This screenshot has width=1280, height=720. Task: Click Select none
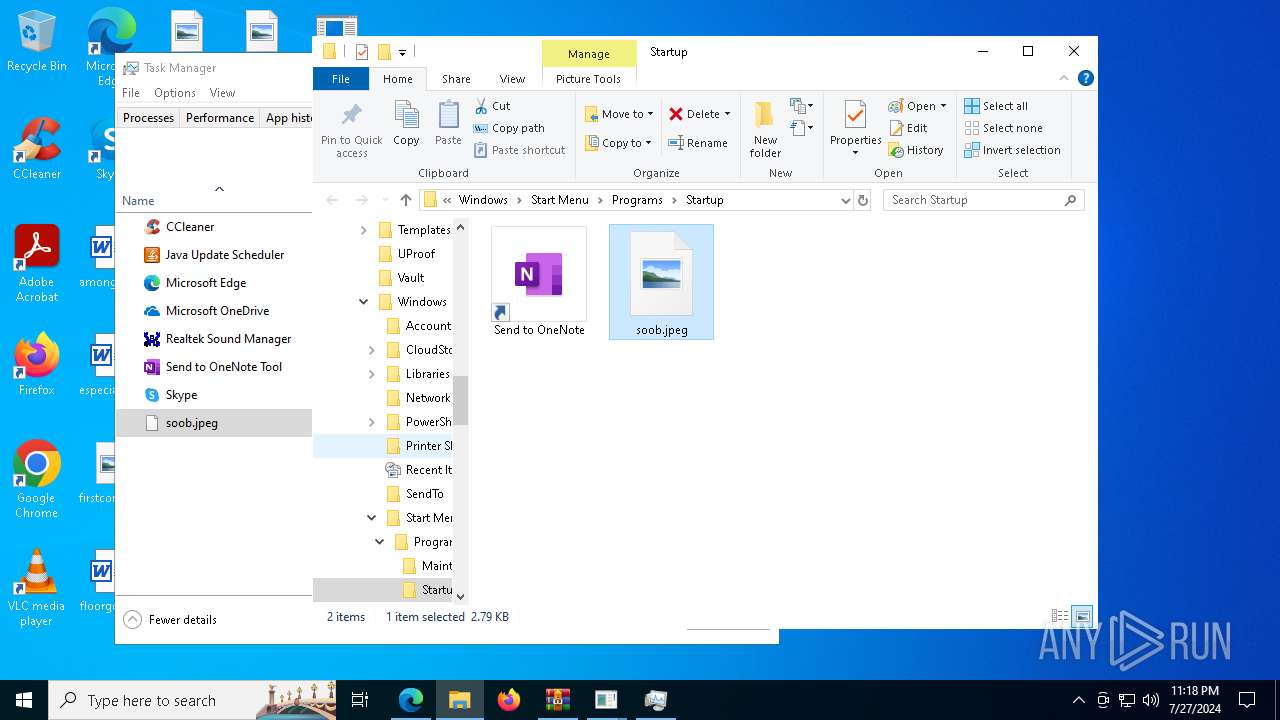(1003, 128)
